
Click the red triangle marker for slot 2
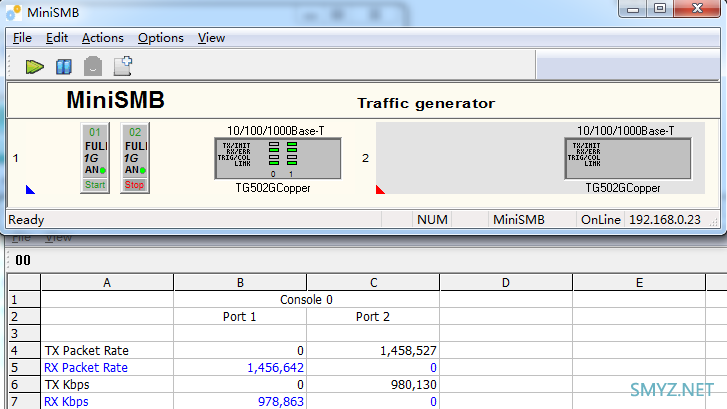coord(380,189)
